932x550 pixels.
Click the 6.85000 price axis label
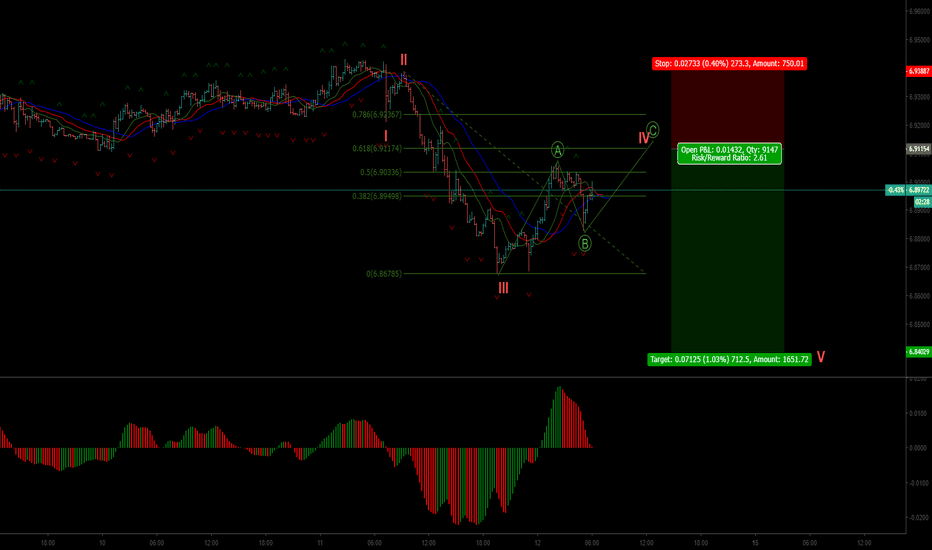(919, 325)
